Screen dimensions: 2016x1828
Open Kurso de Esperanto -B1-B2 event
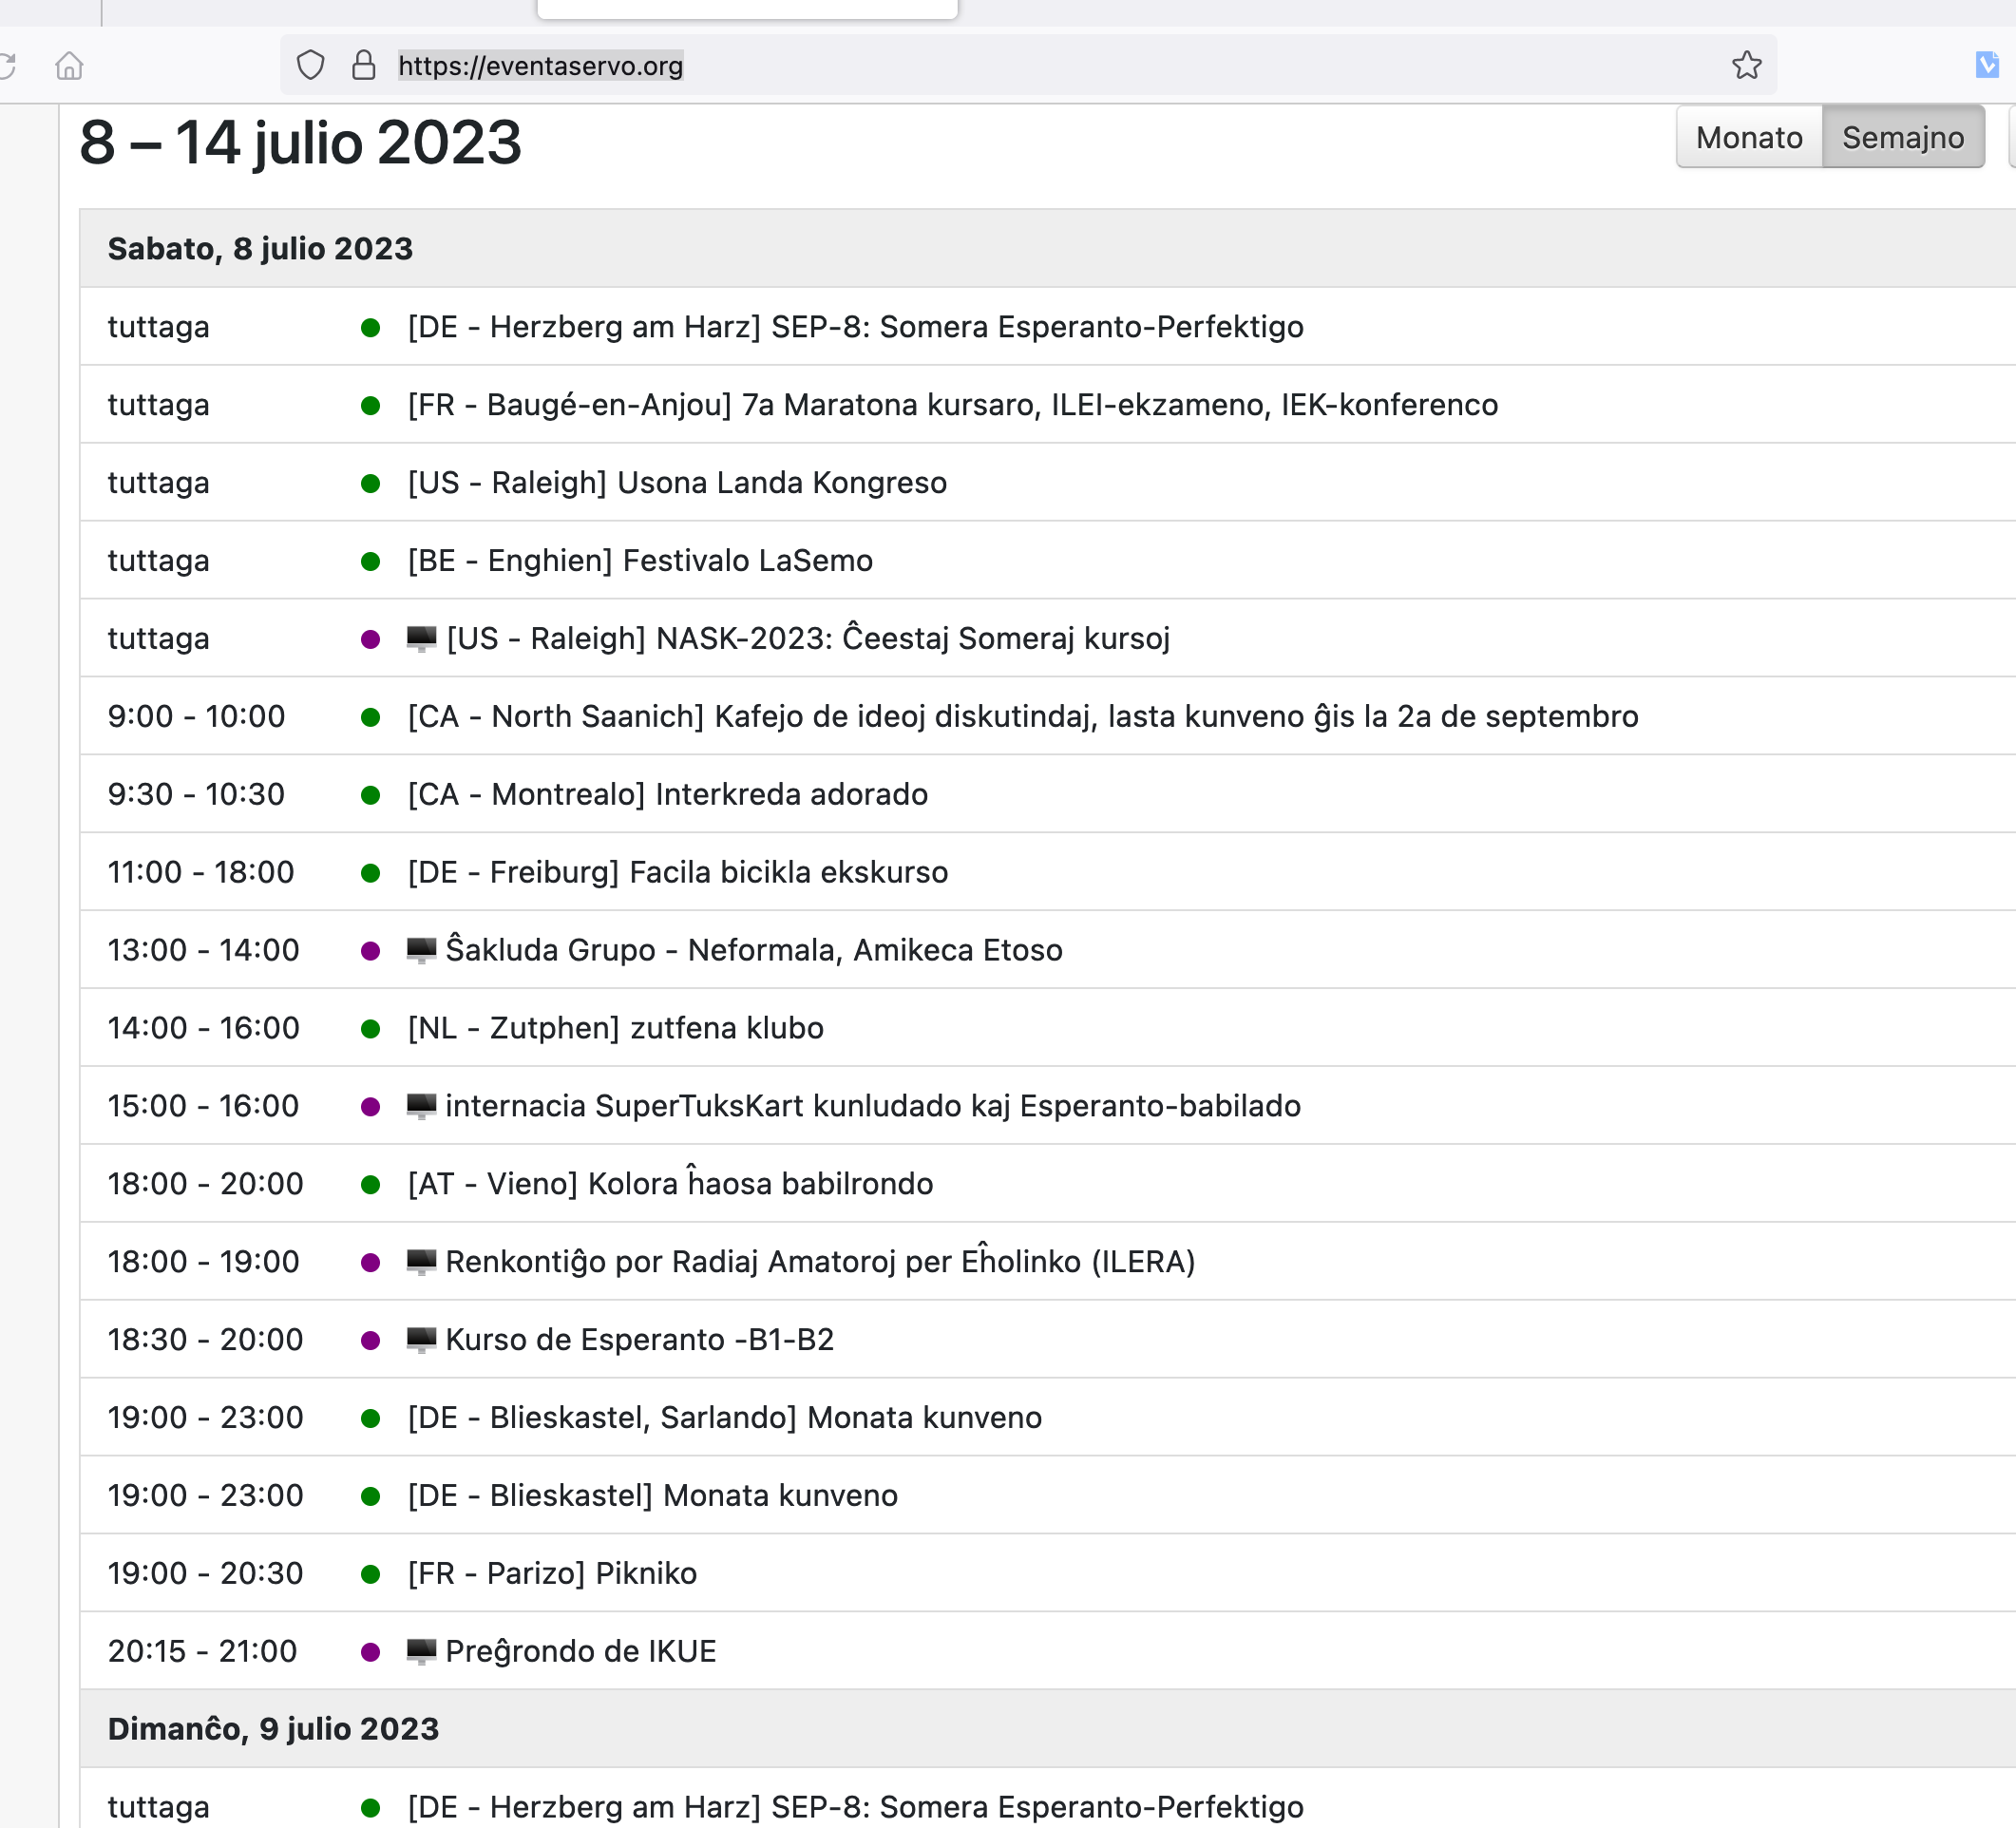[x=640, y=1340]
